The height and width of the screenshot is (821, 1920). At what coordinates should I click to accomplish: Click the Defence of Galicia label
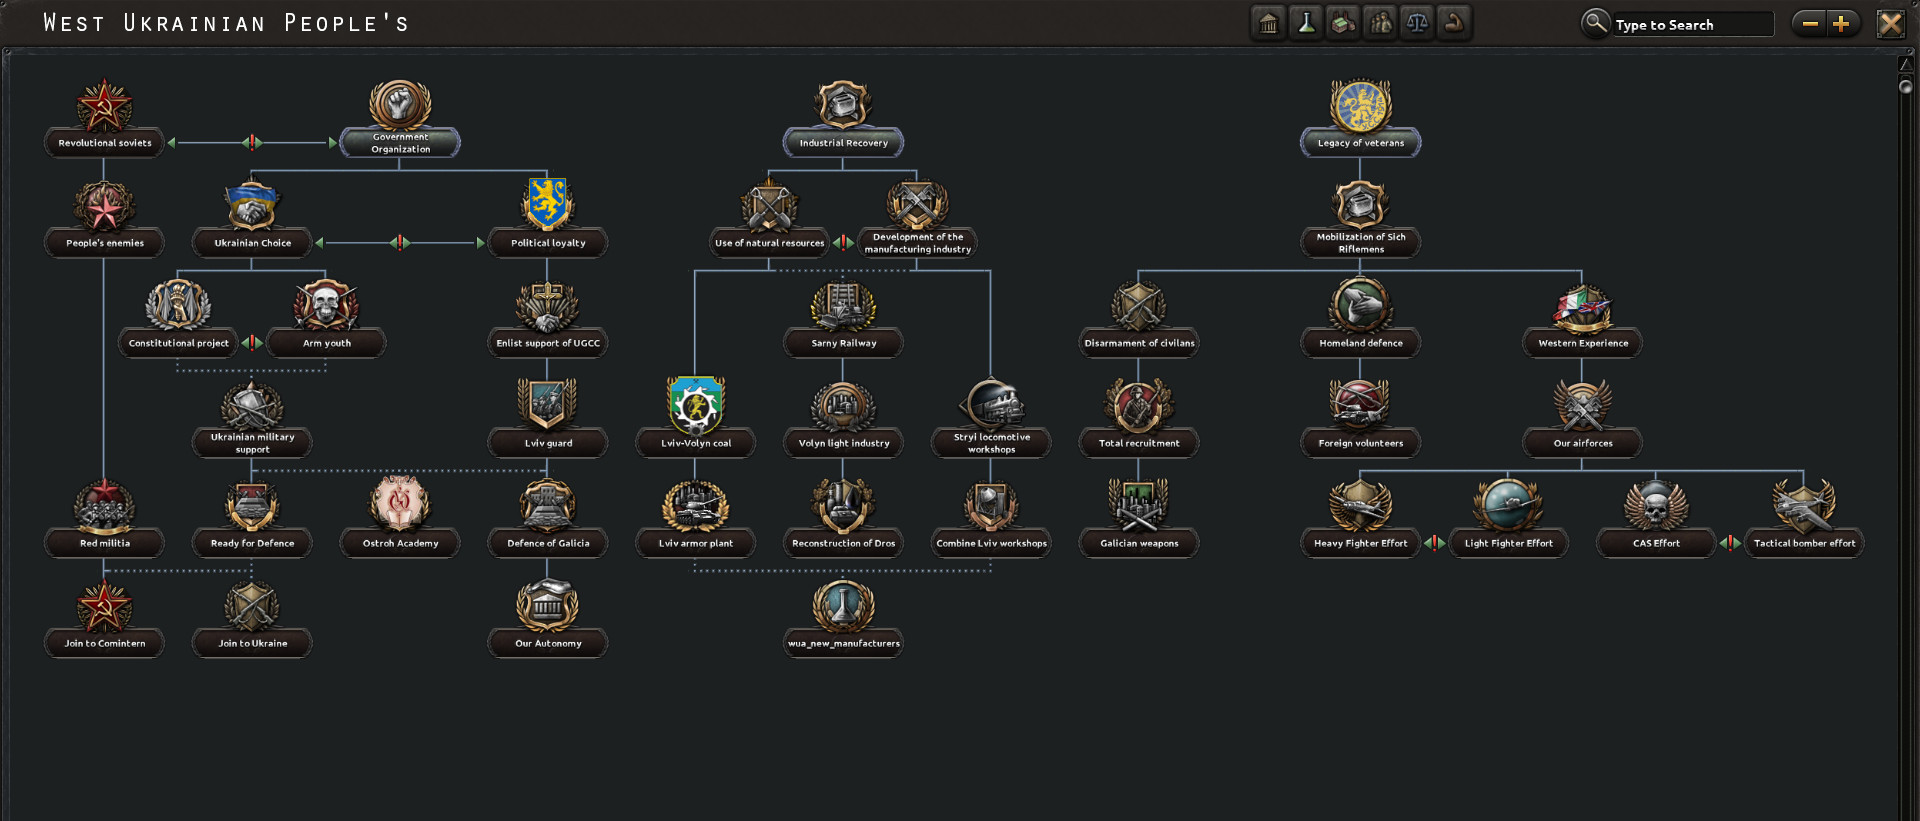pyautogui.click(x=548, y=543)
